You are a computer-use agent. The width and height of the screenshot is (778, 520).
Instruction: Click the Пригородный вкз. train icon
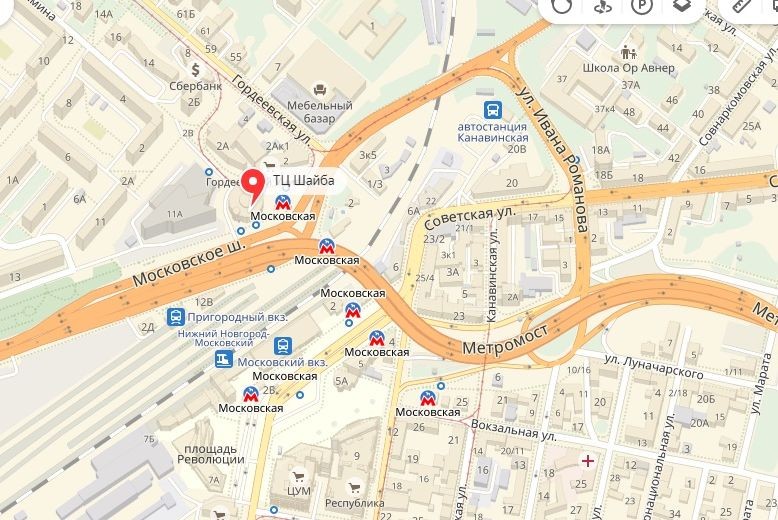coord(176,317)
